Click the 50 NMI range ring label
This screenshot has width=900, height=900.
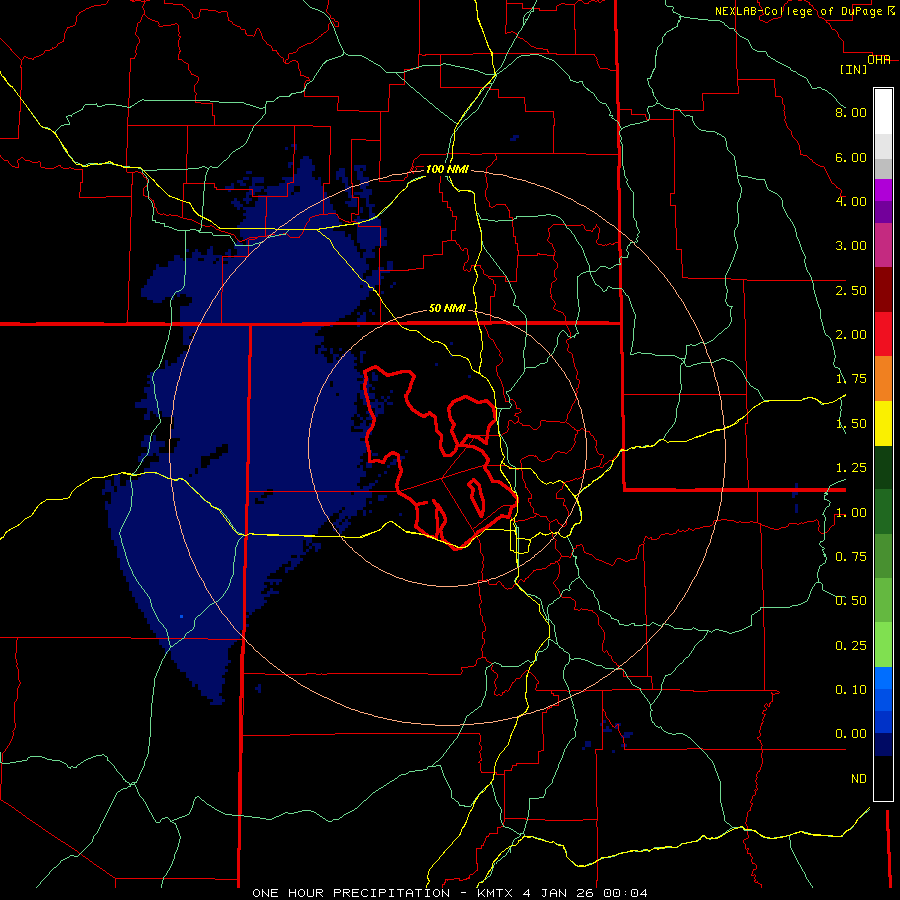click(x=447, y=308)
